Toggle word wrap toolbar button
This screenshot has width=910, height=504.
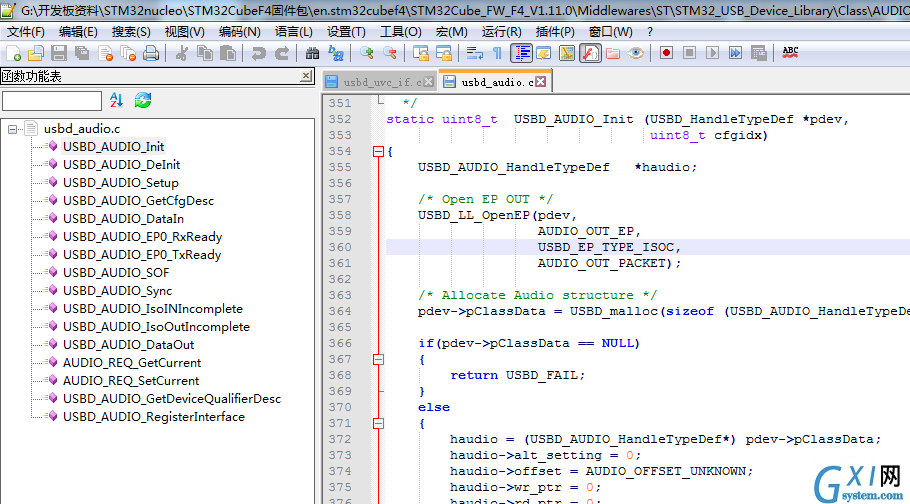(474, 53)
